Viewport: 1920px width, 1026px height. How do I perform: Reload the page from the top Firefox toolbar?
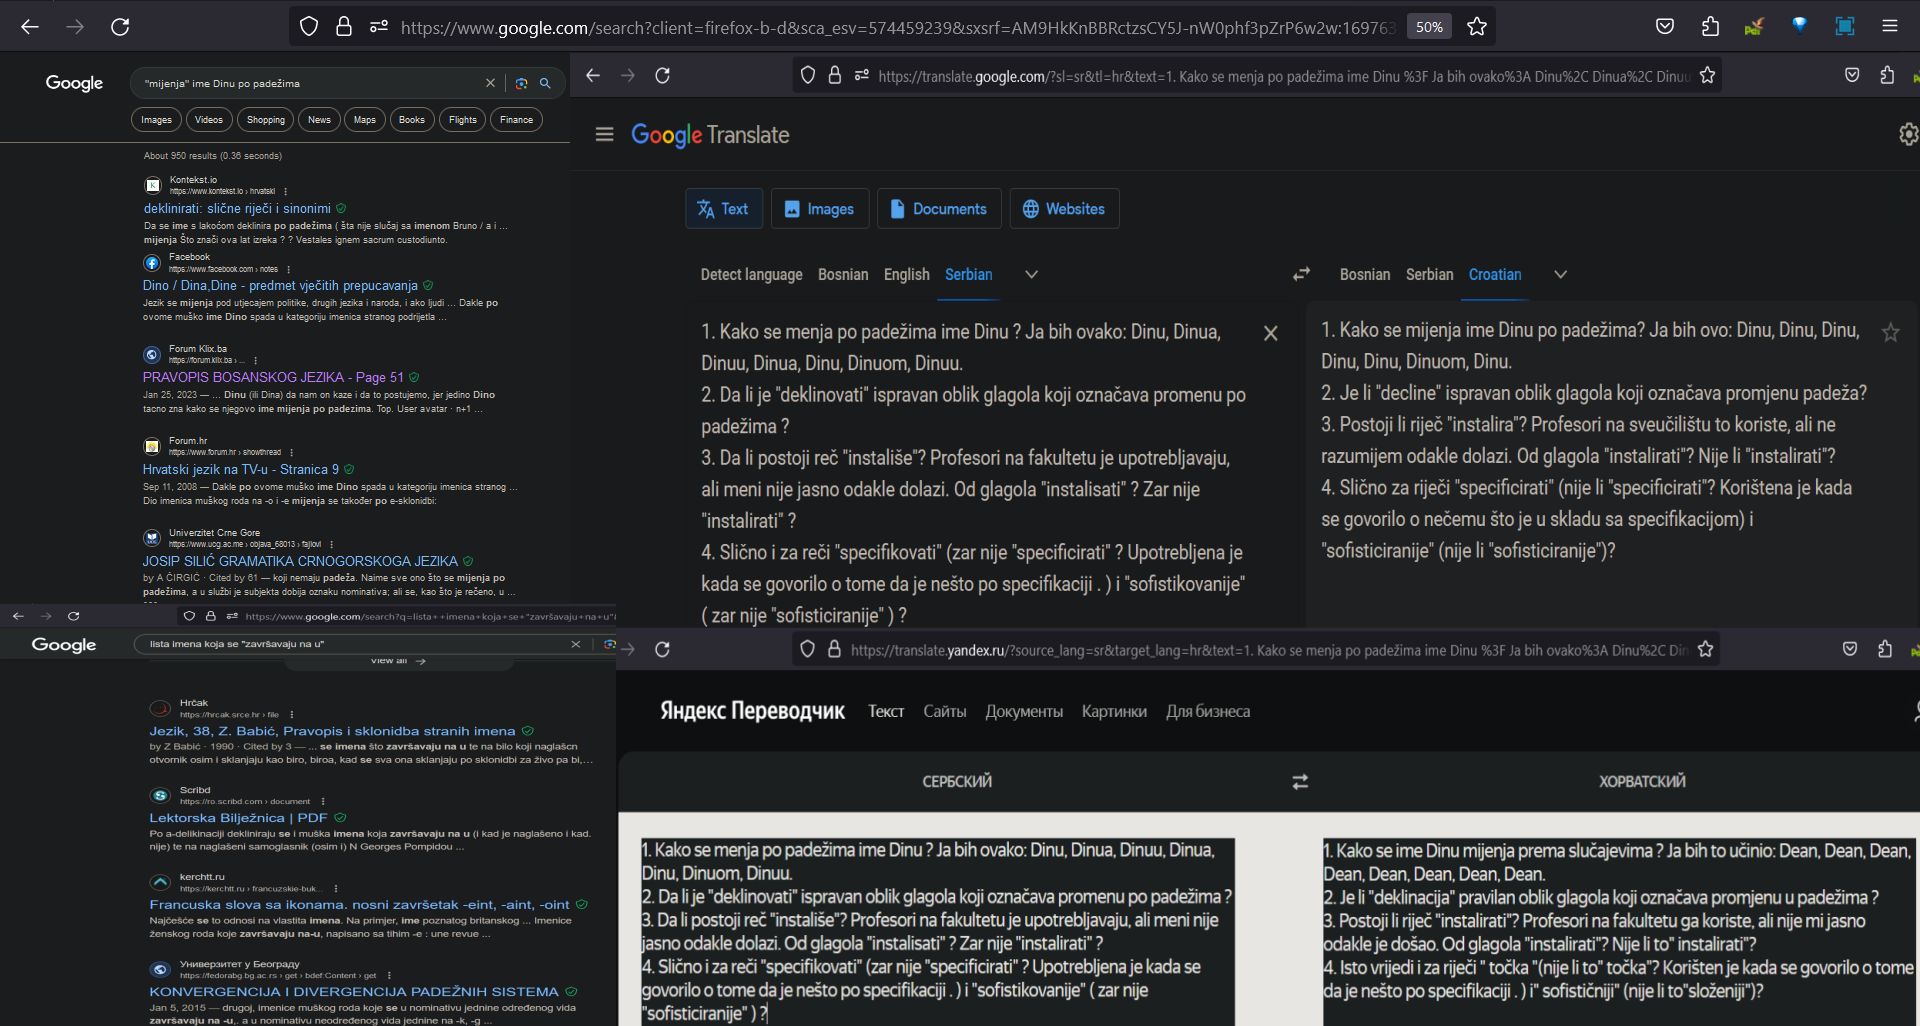pyautogui.click(x=120, y=27)
